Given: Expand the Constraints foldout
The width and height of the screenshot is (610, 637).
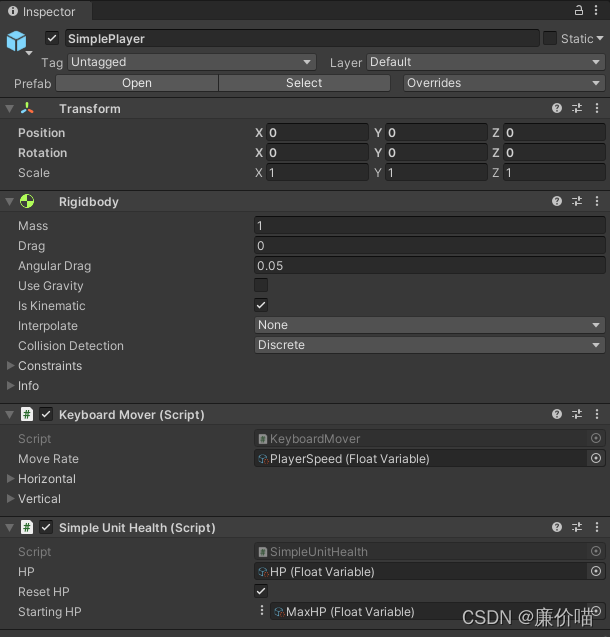Looking at the screenshot, I should coord(11,366).
